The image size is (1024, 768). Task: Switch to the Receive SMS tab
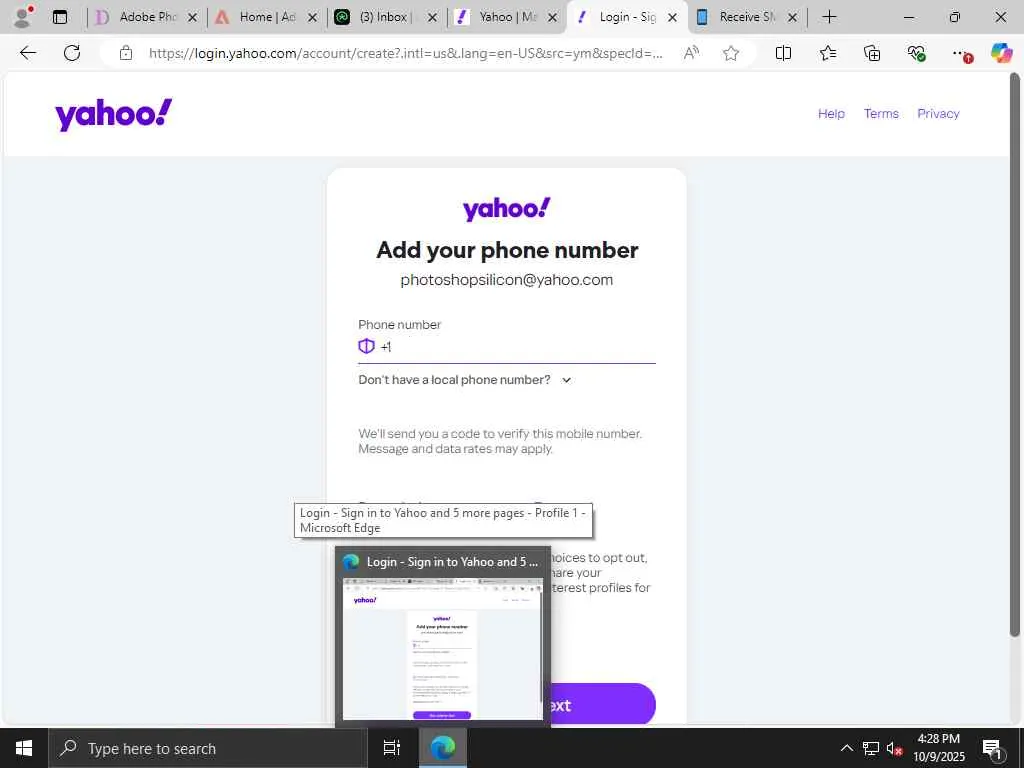click(x=747, y=17)
